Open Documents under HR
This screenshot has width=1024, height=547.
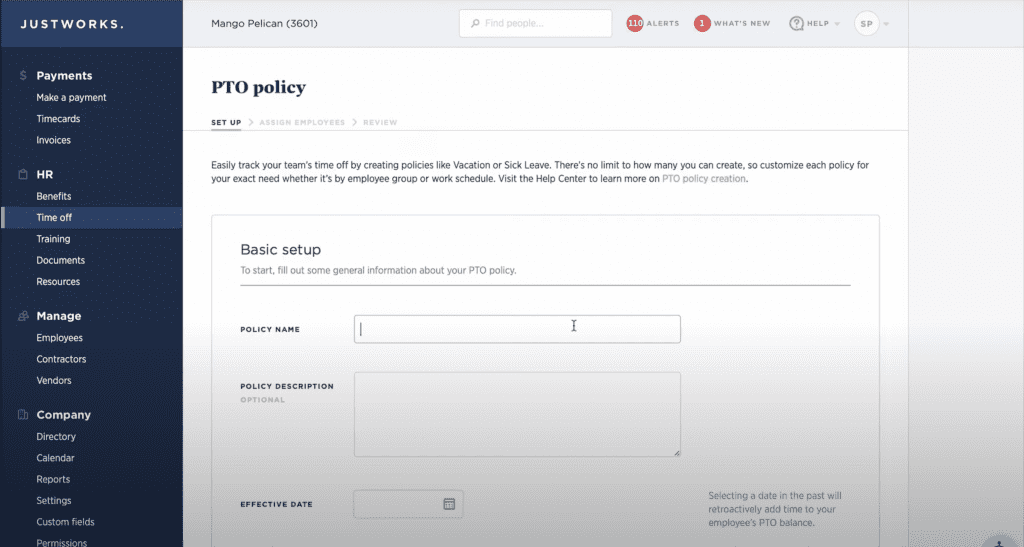61,260
